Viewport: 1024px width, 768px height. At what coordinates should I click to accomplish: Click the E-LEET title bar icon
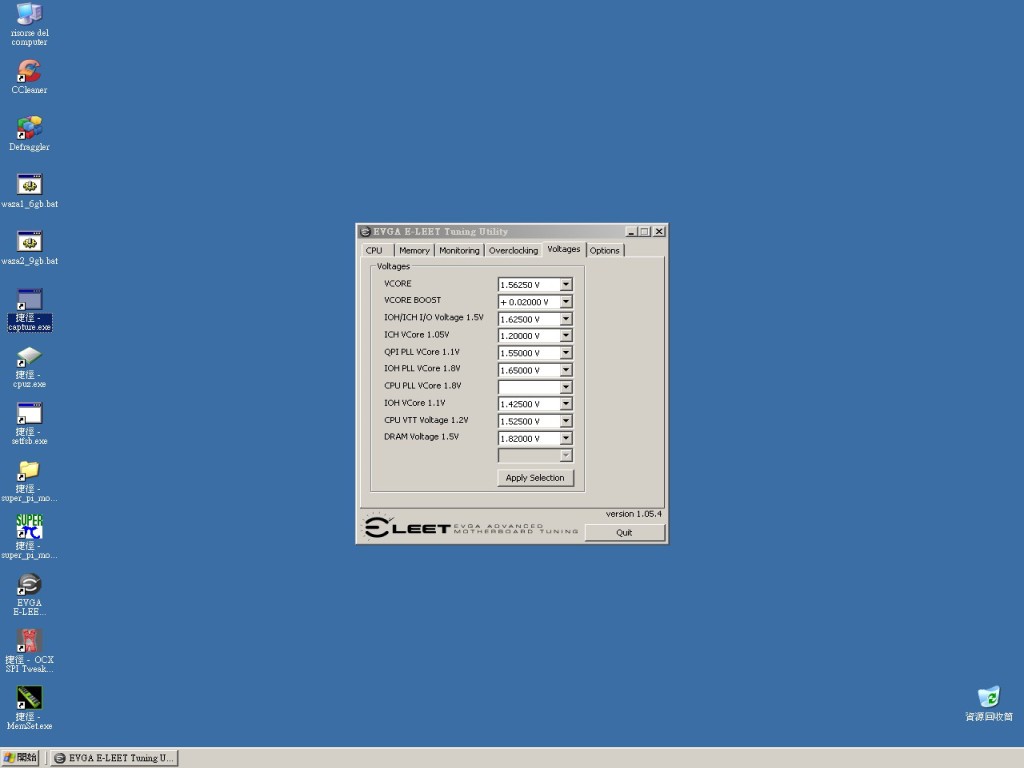pos(366,232)
